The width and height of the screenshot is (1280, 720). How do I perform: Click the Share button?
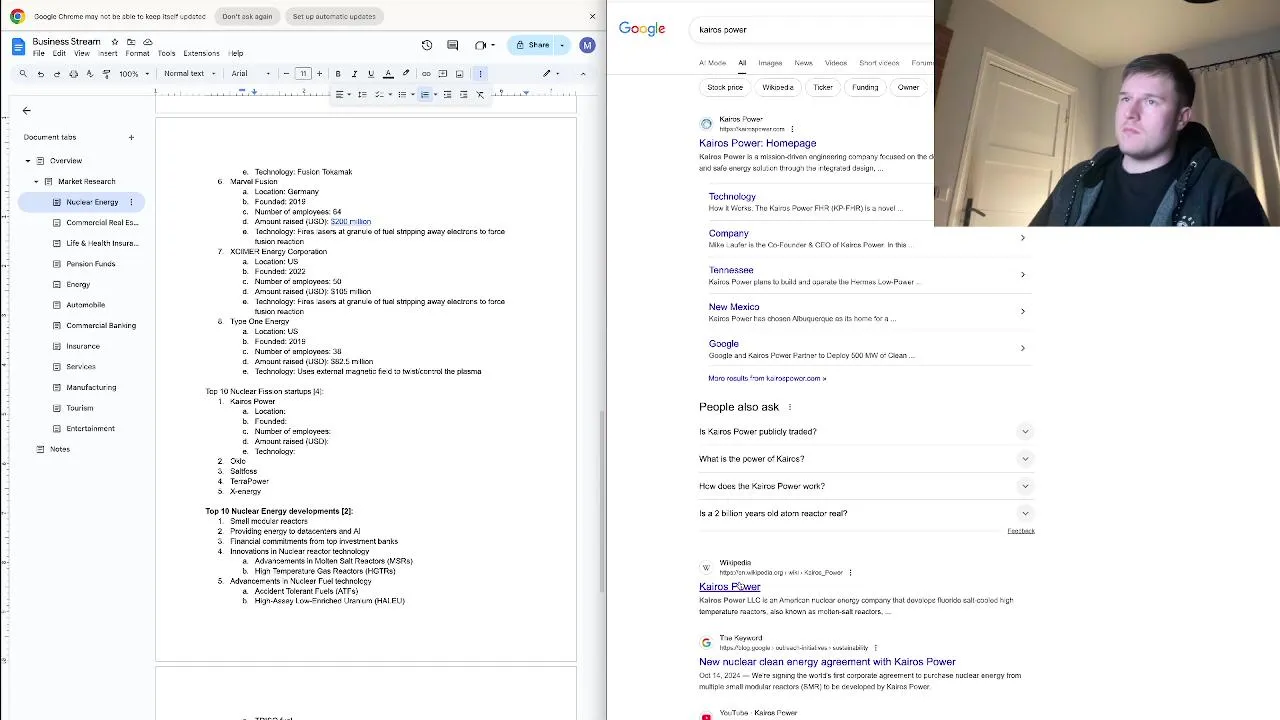click(x=532, y=45)
